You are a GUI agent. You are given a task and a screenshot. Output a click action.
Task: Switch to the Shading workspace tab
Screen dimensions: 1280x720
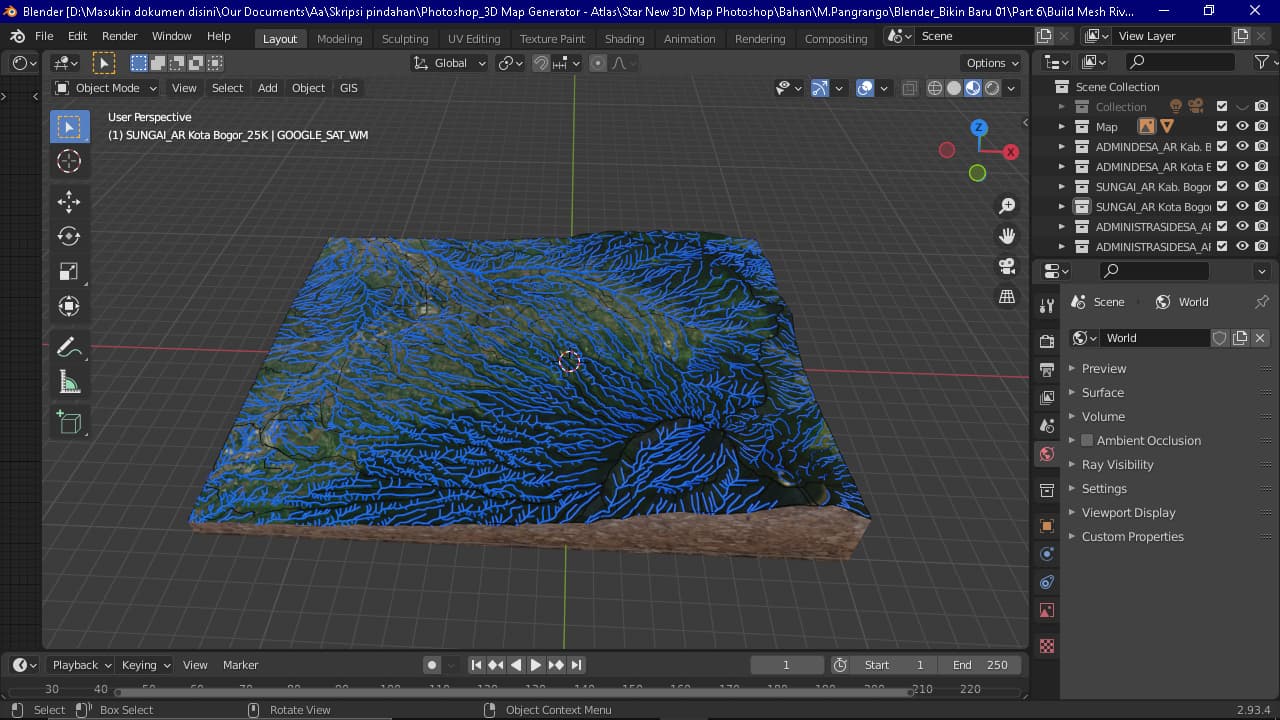coord(624,39)
